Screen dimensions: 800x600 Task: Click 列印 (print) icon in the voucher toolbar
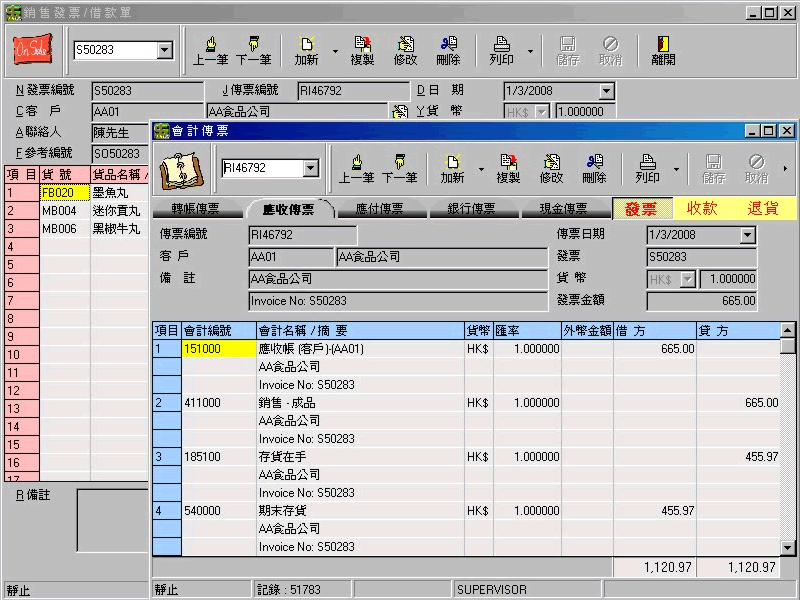coord(647,168)
